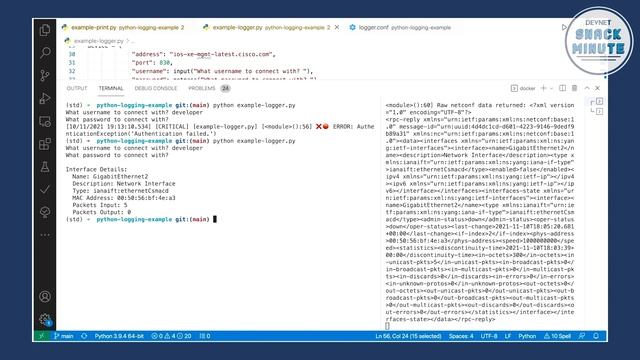The image size is (640, 360).
Task: Open the Explorer view in activity bar
Action: (x=45, y=30)
